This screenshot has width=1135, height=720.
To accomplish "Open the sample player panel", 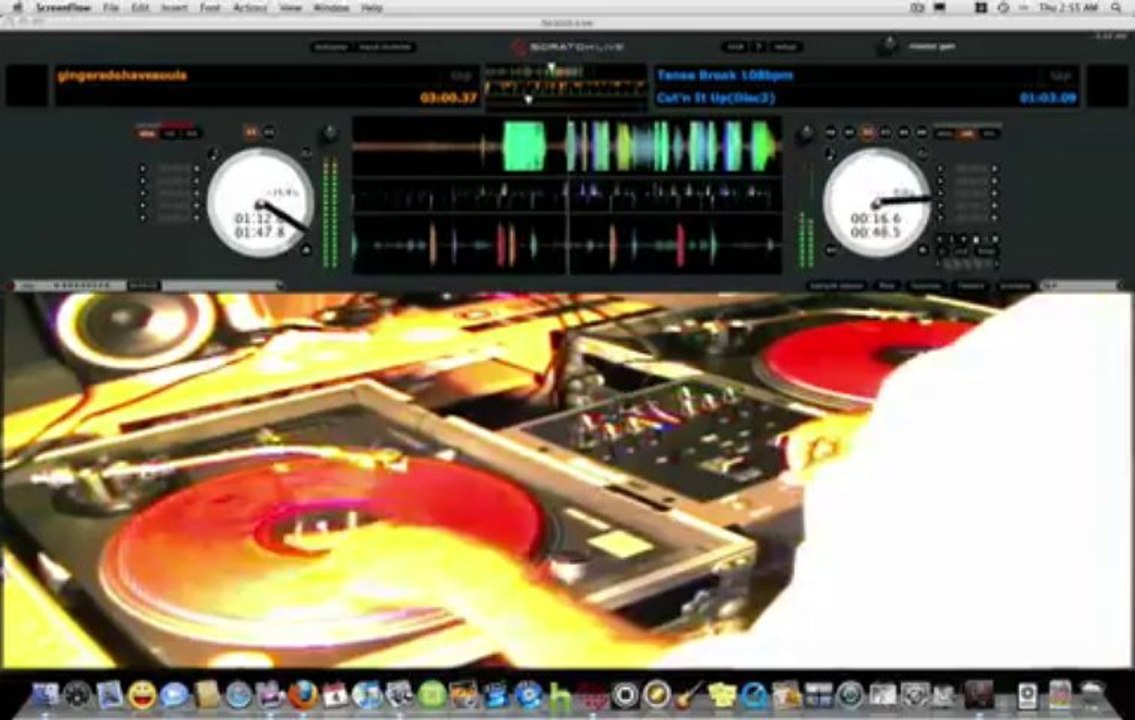I will pyautogui.click(x=837, y=286).
